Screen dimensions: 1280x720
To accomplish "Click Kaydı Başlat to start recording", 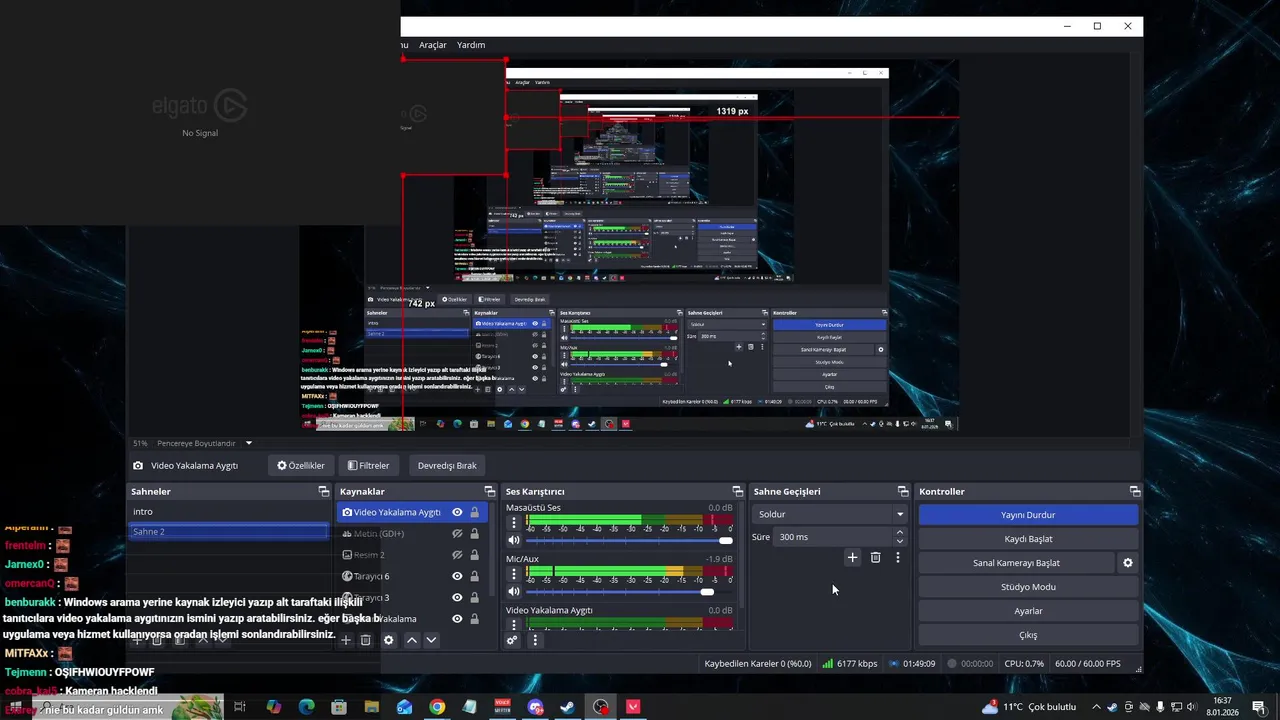I will [1028, 539].
